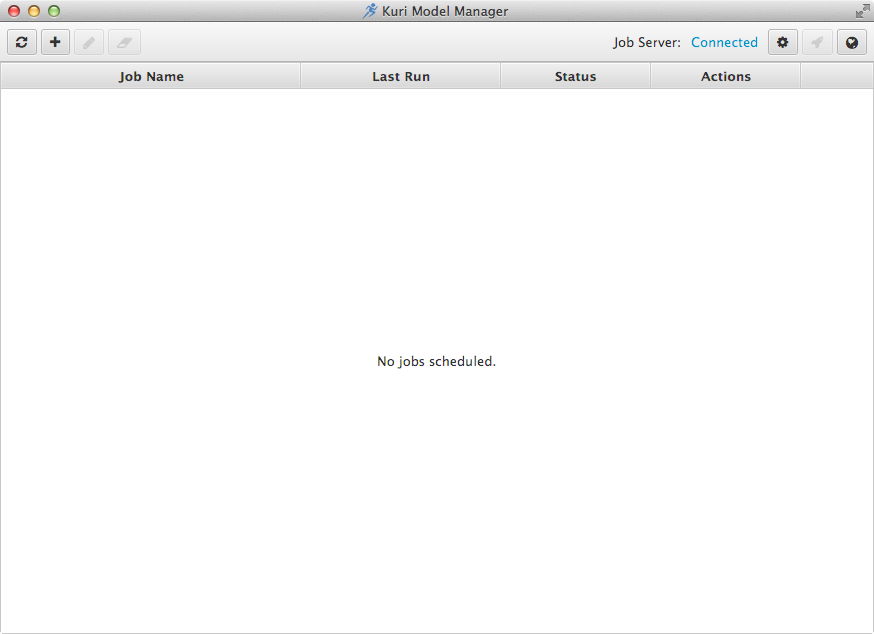This screenshot has height=634, width=874.
Task: Click the yellow minimize button
Action: (33, 10)
